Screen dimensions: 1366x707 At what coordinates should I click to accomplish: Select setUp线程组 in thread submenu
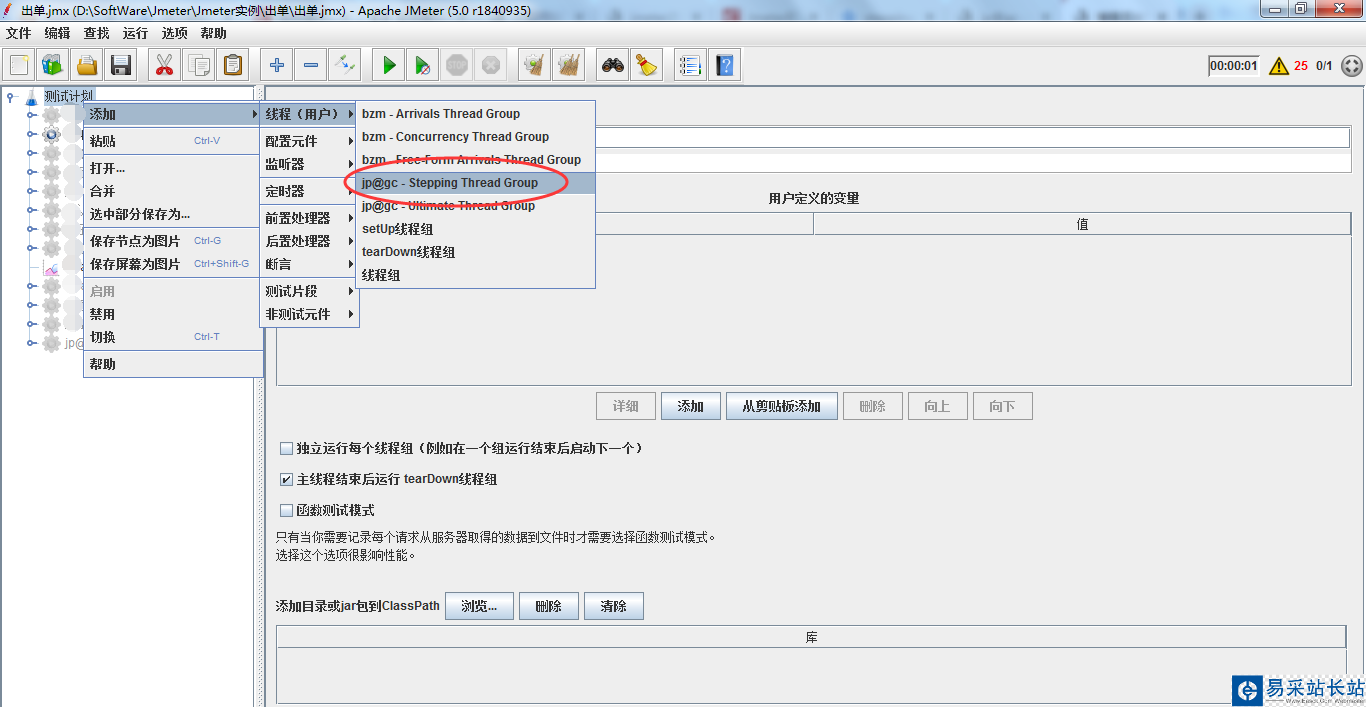tap(476, 229)
